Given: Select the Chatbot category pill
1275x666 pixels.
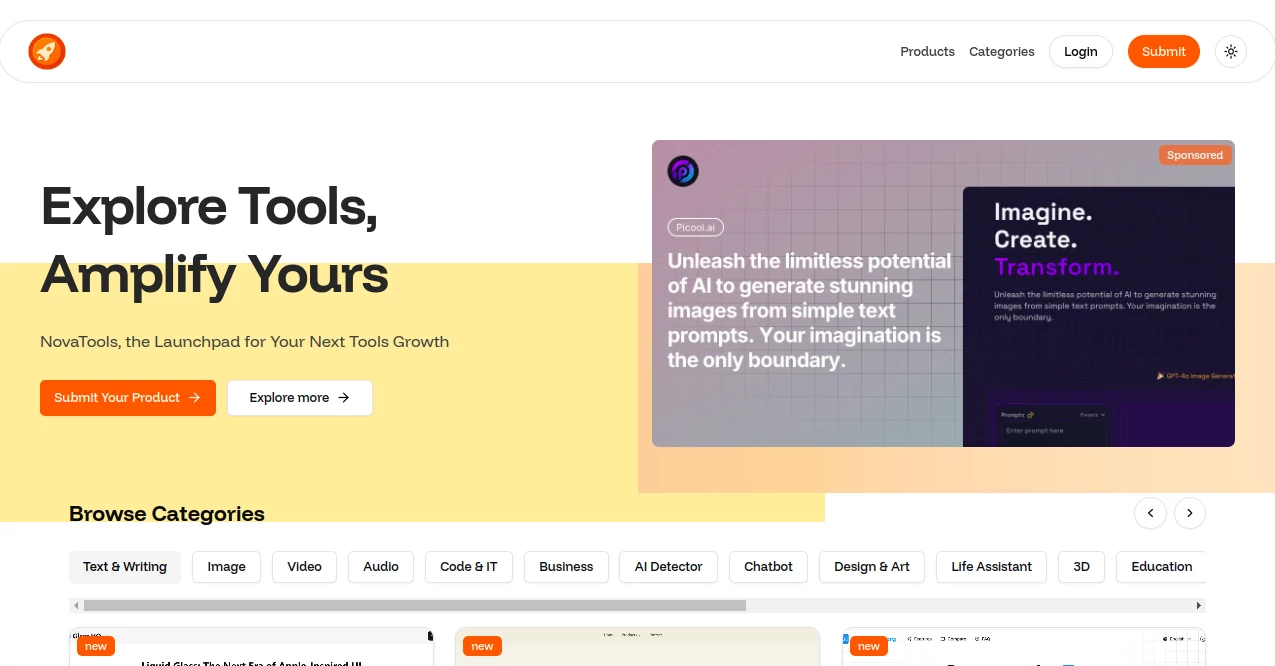Looking at the screenshot, I should tap(767, 567).
